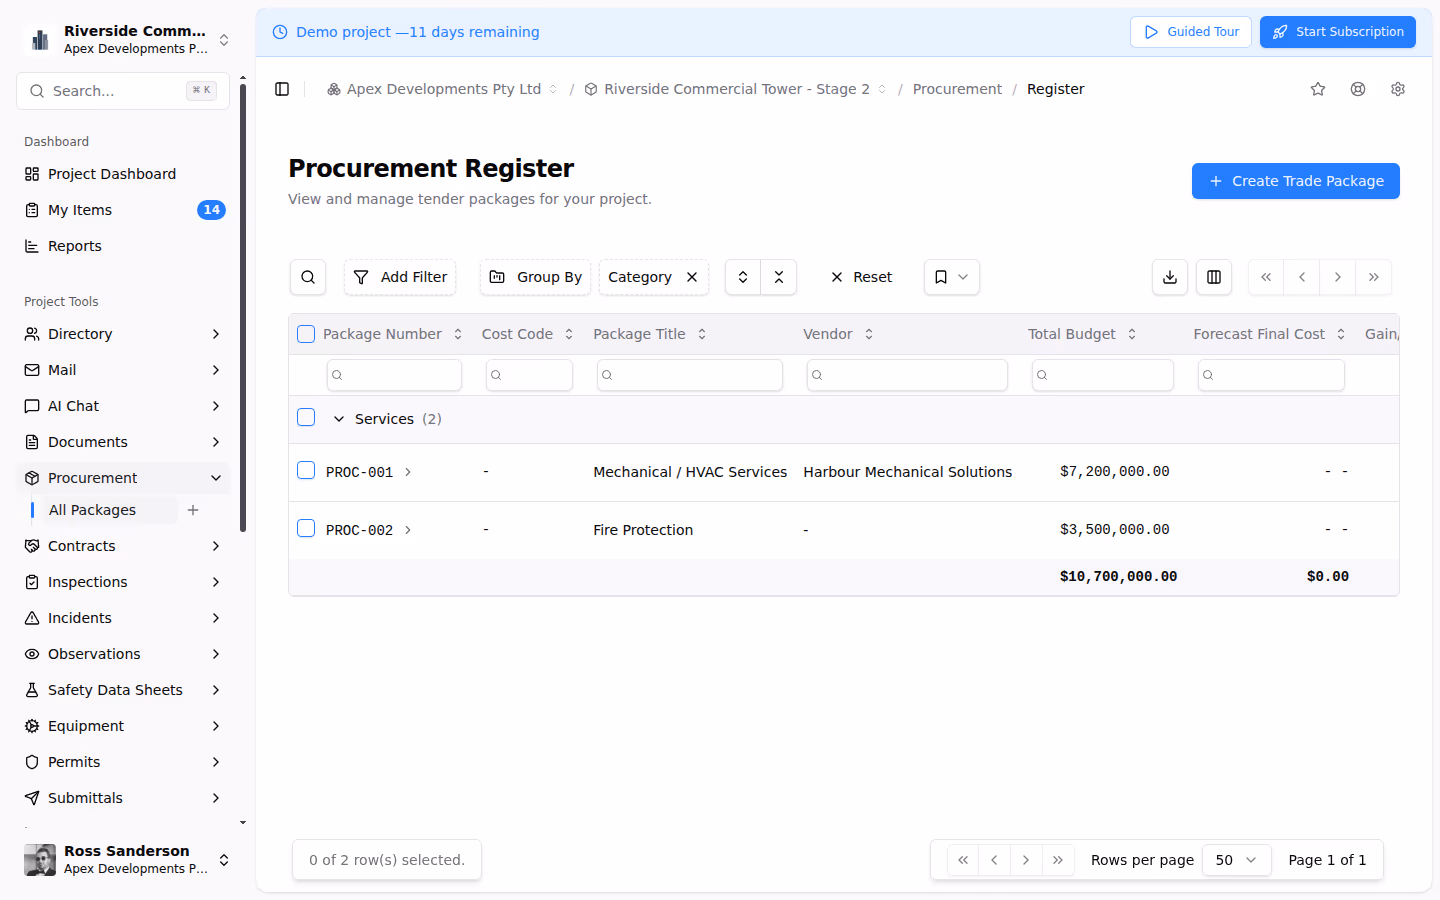Open the column visibility icon
This screenshot has height=900, width=1440.
(x=1214, y=277)
